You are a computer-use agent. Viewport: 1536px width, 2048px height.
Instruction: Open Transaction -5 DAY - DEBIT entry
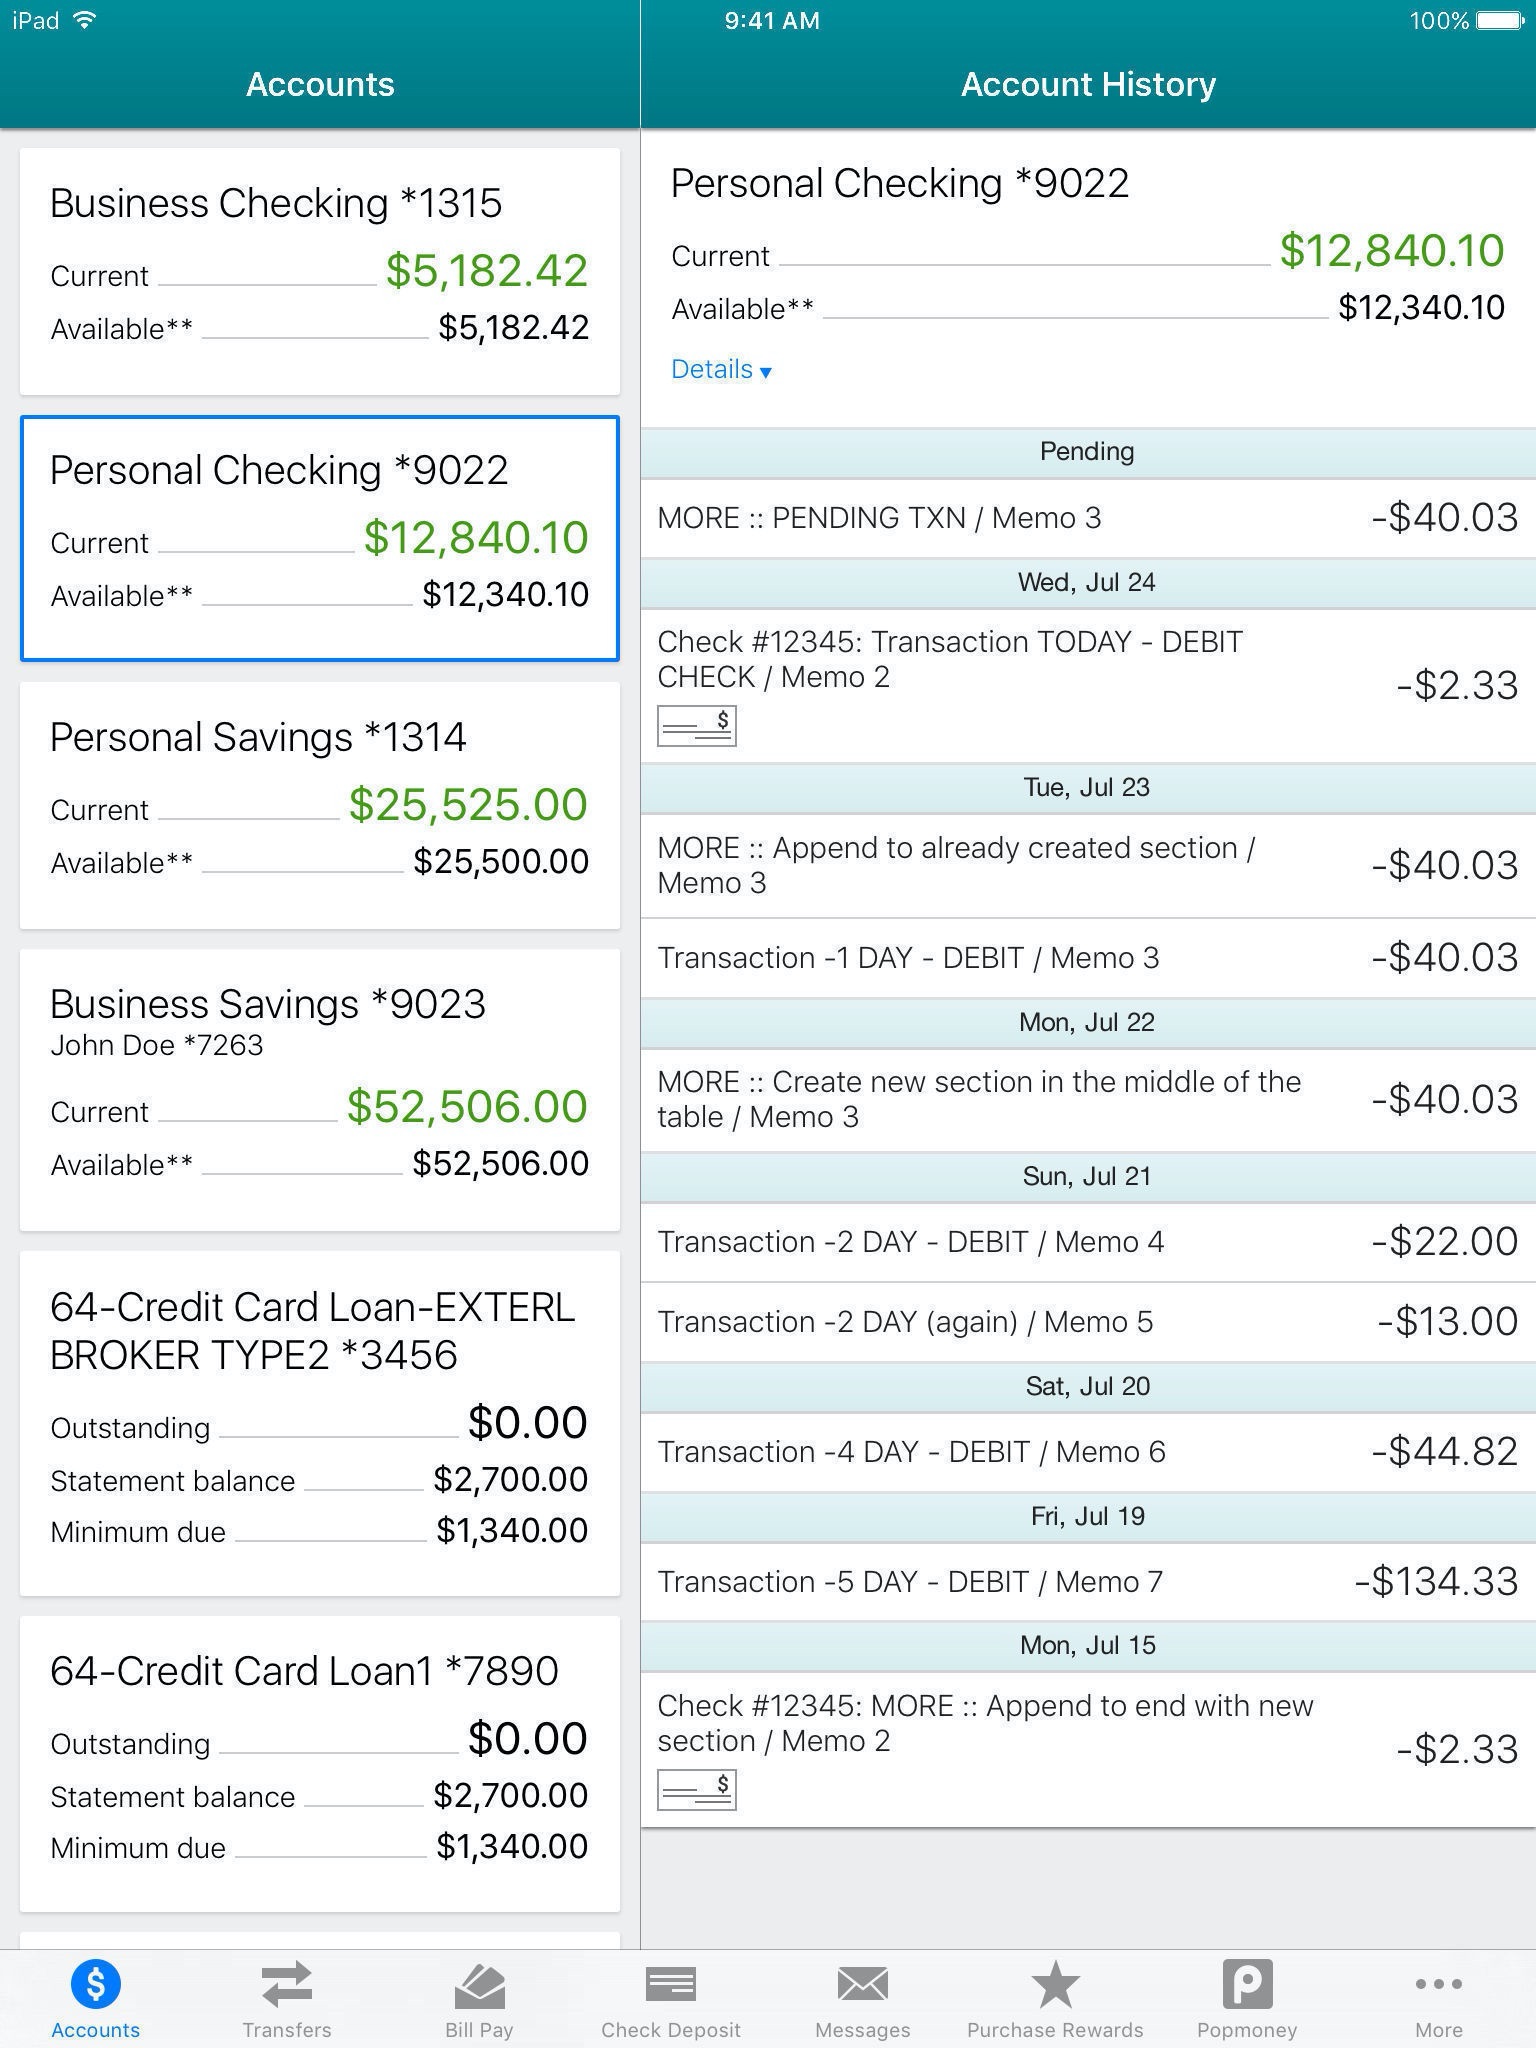click(1087, 1582)
